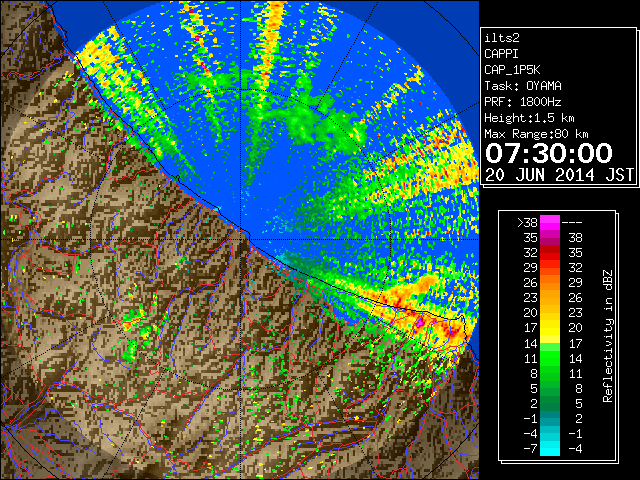Image resolution: width=640 pixels, height=480 pixels.
Task: Click the 'Height:1.5 km' line
Action: [x=529, y=118]
